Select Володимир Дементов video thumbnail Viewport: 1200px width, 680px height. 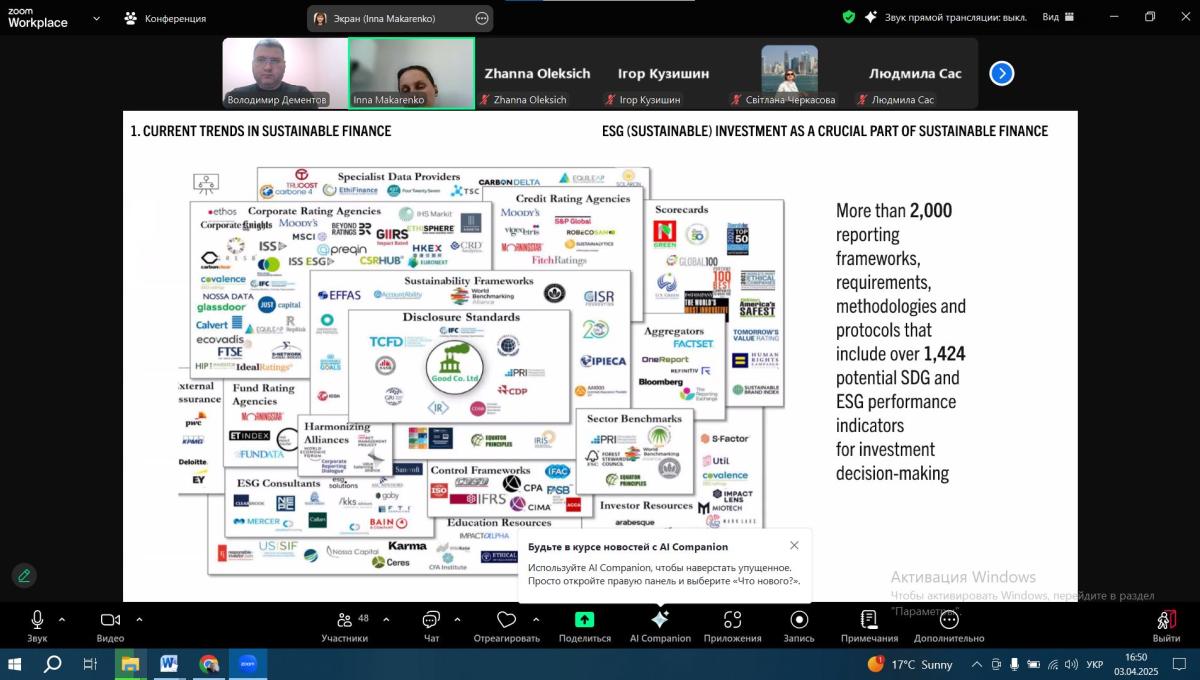point(284,73)
